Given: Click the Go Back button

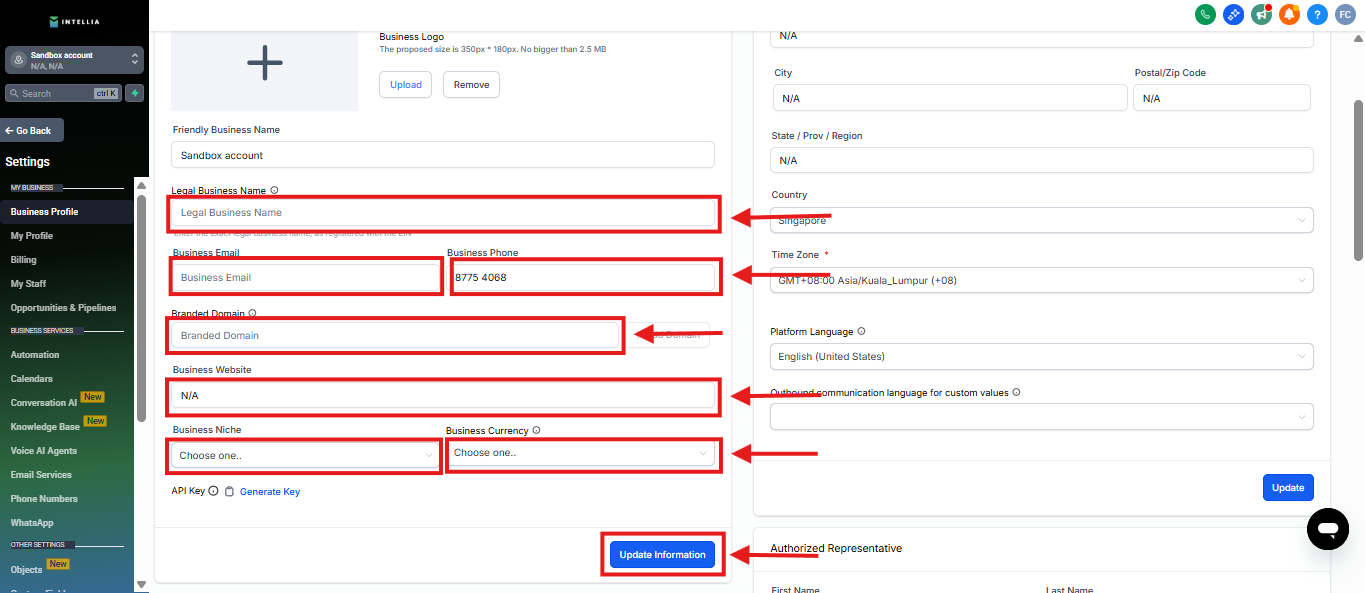Looking at the screenshot, I should (x=32, y=131).
